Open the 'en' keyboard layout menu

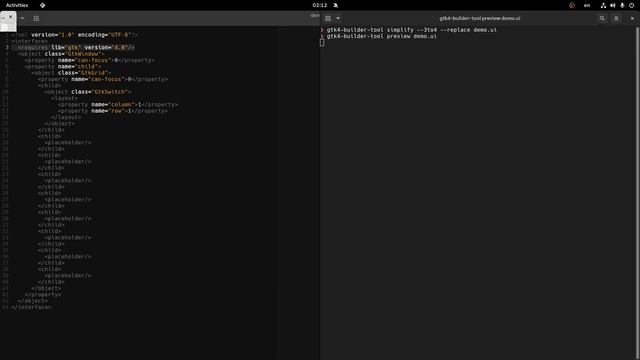click(587, 5)
